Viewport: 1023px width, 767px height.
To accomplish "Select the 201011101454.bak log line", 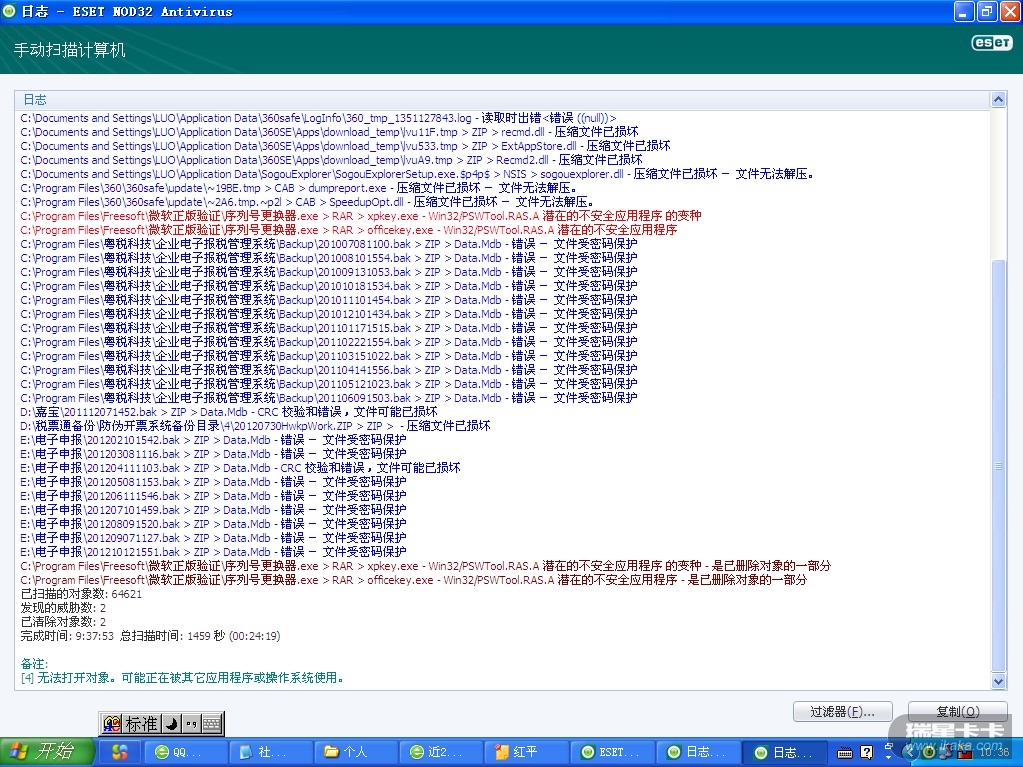I will [328, 300].
